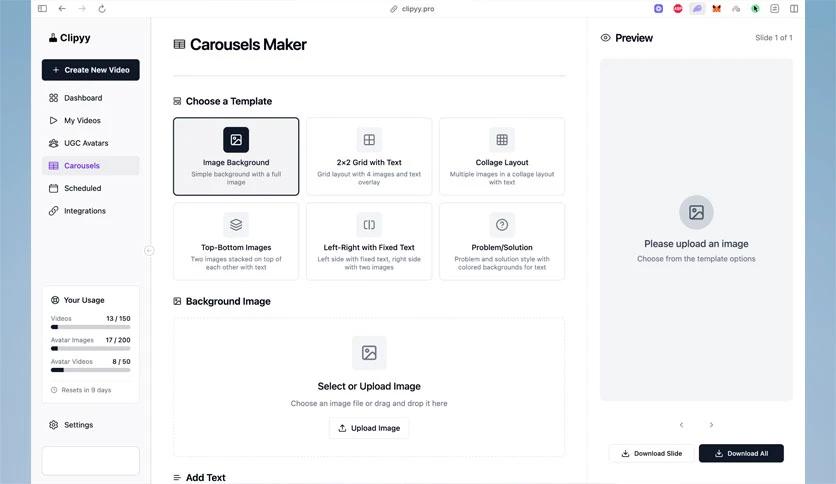
Task: Go to the previous slide in the preview
Action: pyautogui.click(x=682, y=425)
